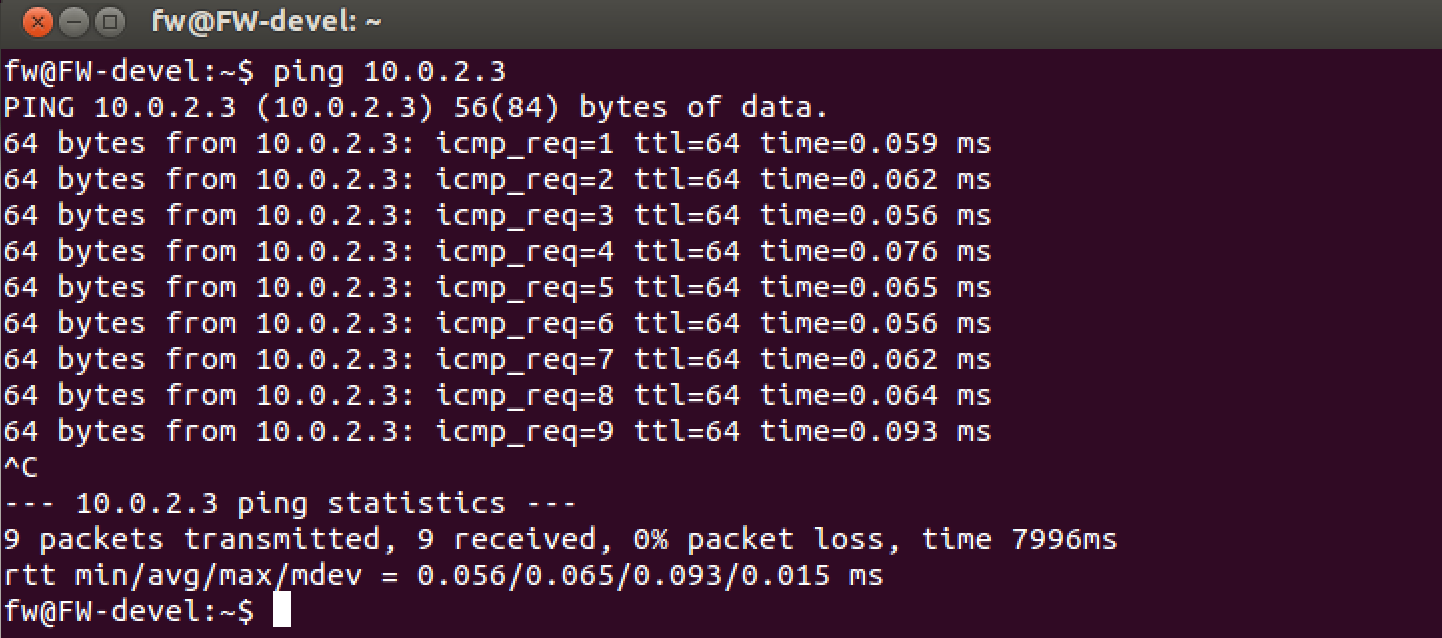The width and height of the screenshot is (1442, 638).
Task: Click the icmp_req=1 reply line
Action: coord(496,144)
